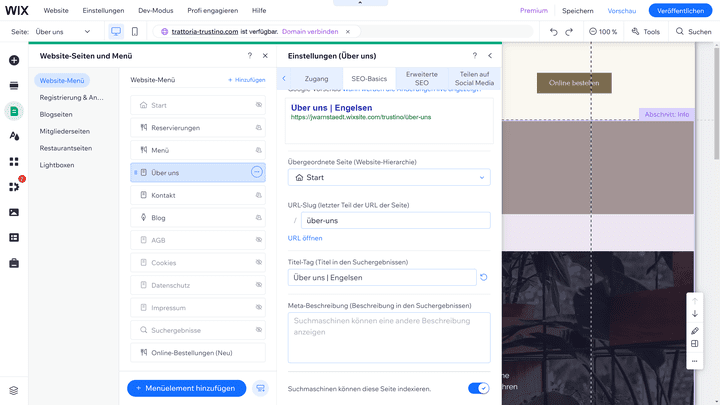Toggle search engine indexing switch

click(x=478, y=388)
